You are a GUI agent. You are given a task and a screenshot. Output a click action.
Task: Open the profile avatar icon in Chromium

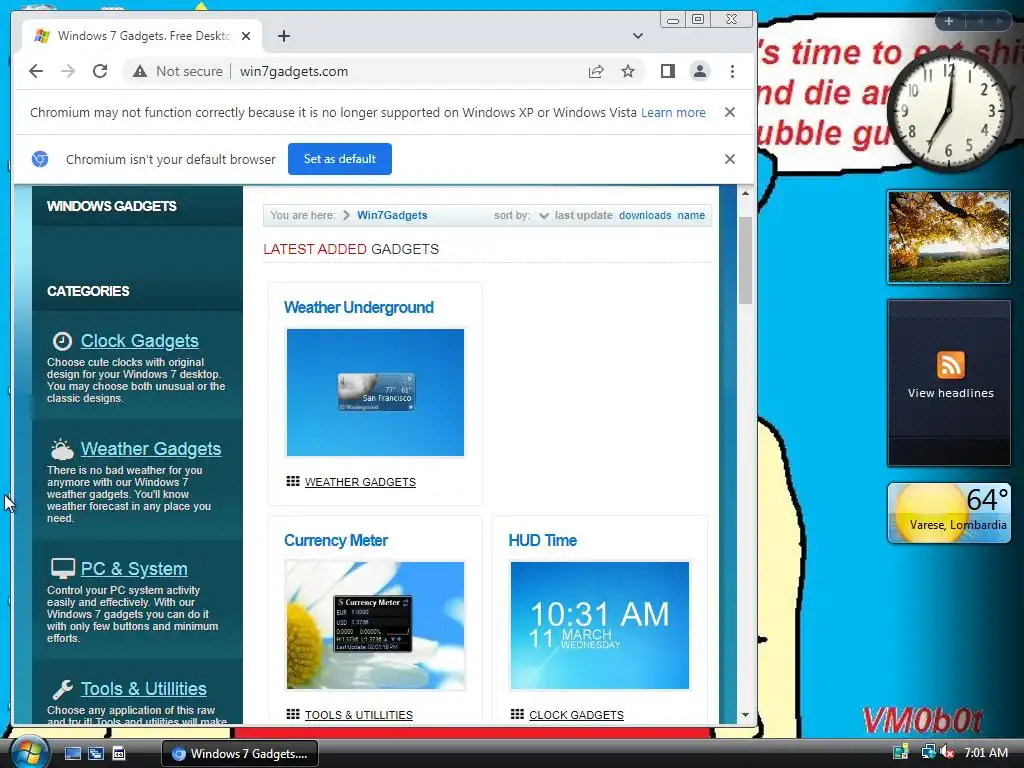click(x=699, y=71)
